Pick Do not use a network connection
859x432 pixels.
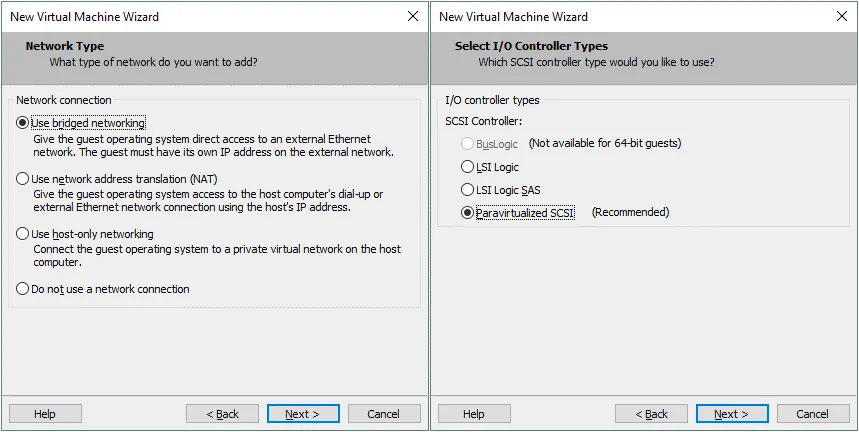click(x=24, y=289)
